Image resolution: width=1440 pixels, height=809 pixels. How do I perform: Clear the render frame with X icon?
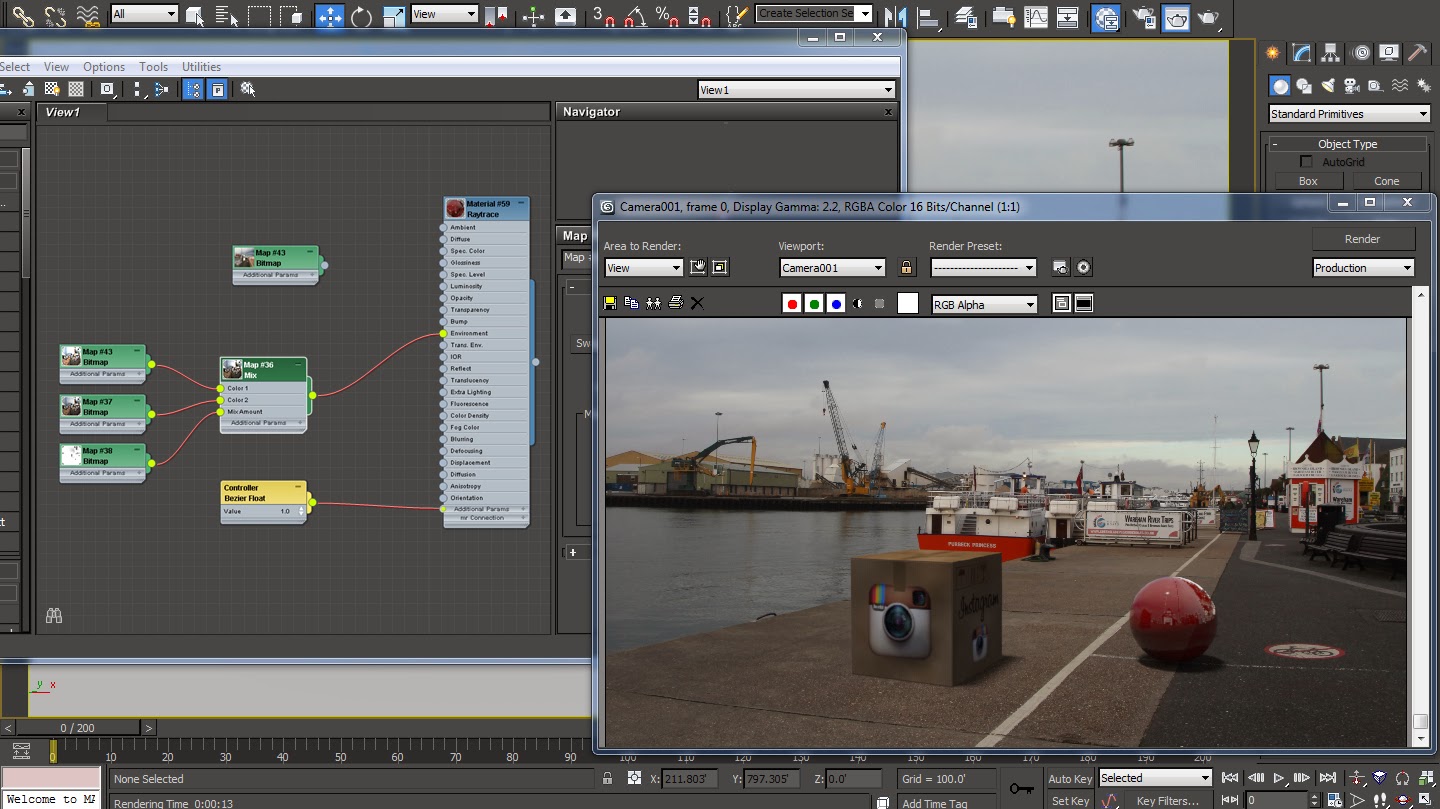[697, 303]
